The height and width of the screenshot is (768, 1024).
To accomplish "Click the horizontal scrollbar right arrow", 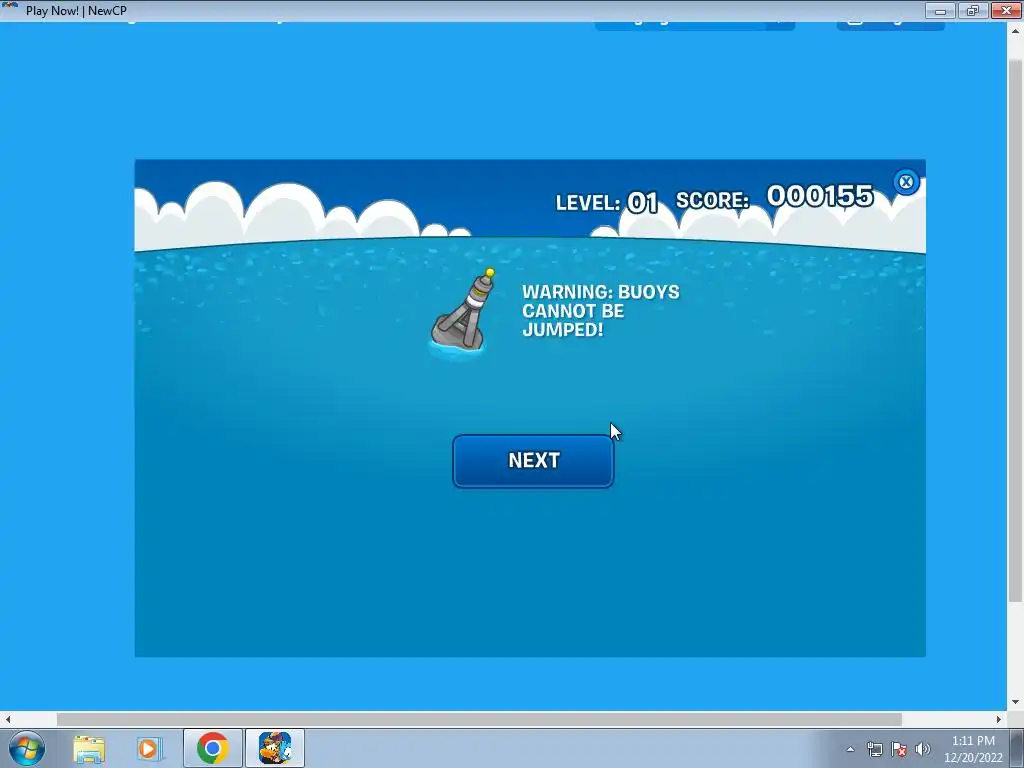I will click(x=999, y=719).
